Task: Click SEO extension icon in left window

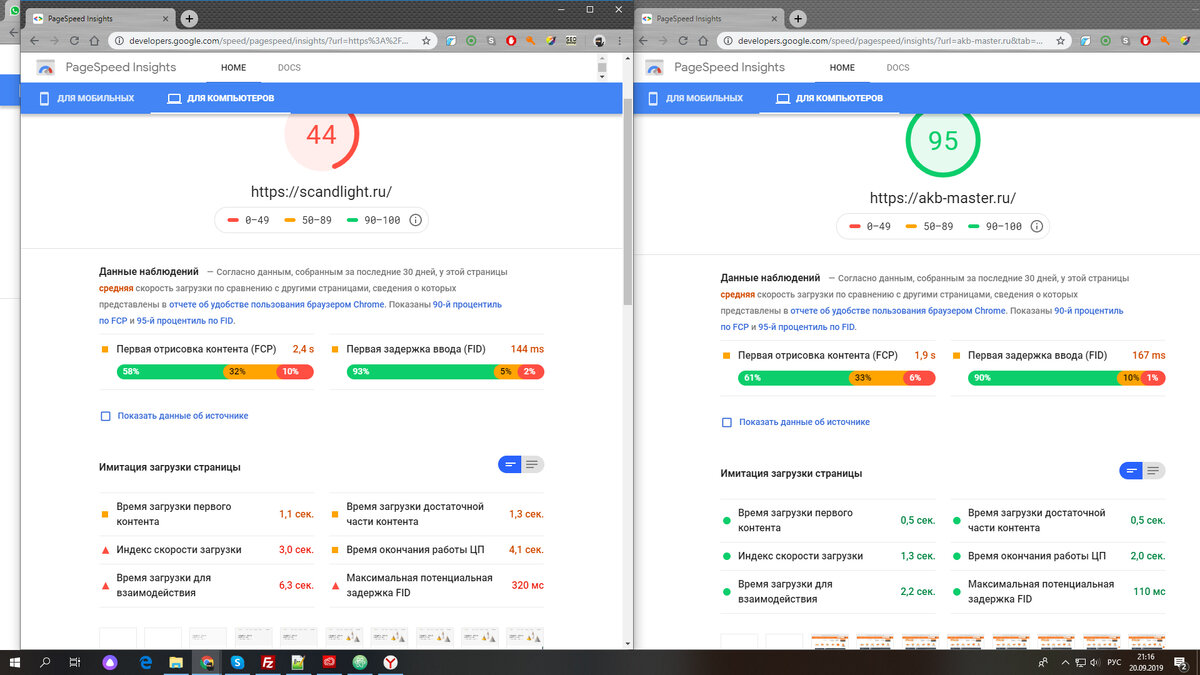Action: click(x=571, y=41)
